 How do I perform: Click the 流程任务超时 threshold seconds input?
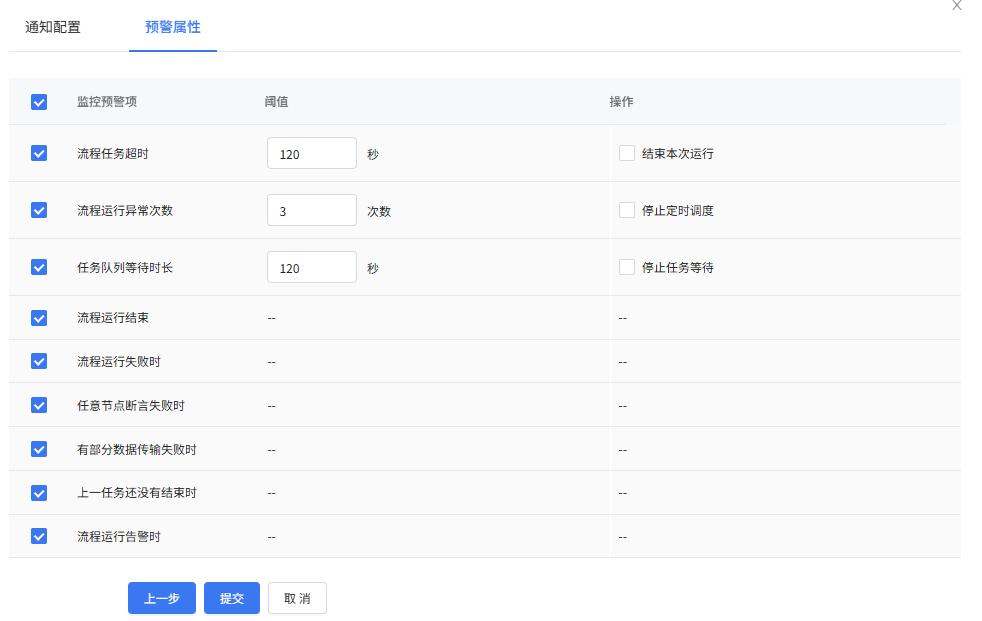[312, 154]
